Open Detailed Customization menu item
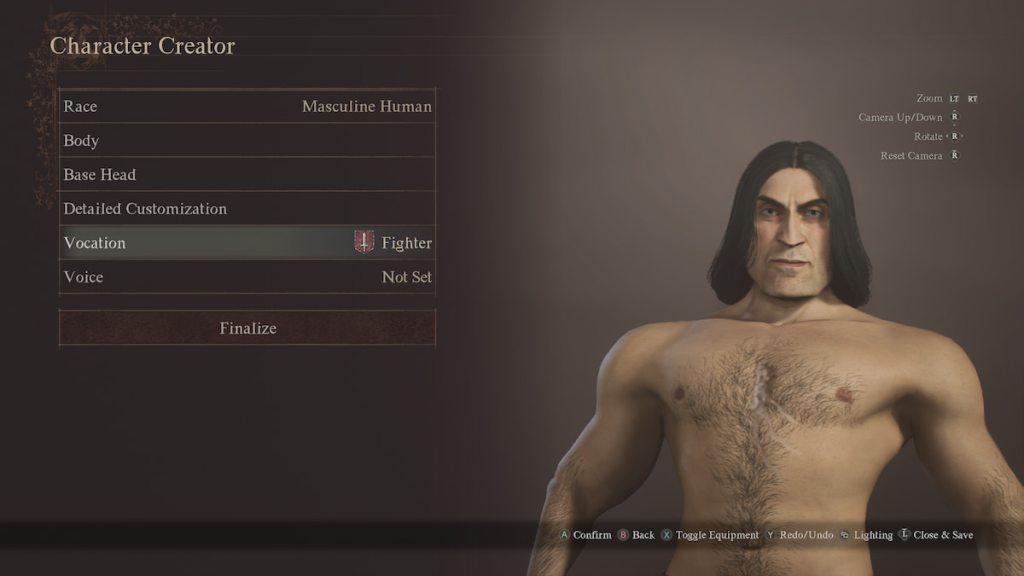The image size is (1024, 576). (x=248, y=208)
